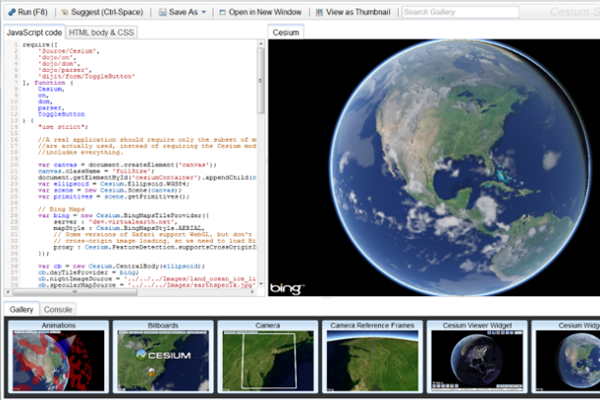Select the Cesium preview tab

(286, 33)
